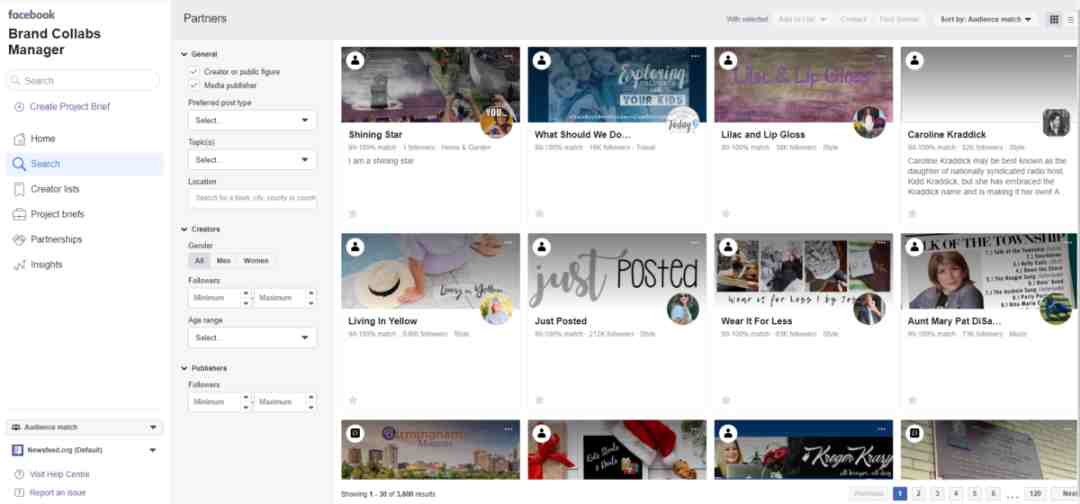Screen dimensions: 1080x504
Task: Click the Create Project Brief plus icon
Action: coord(19,107)
